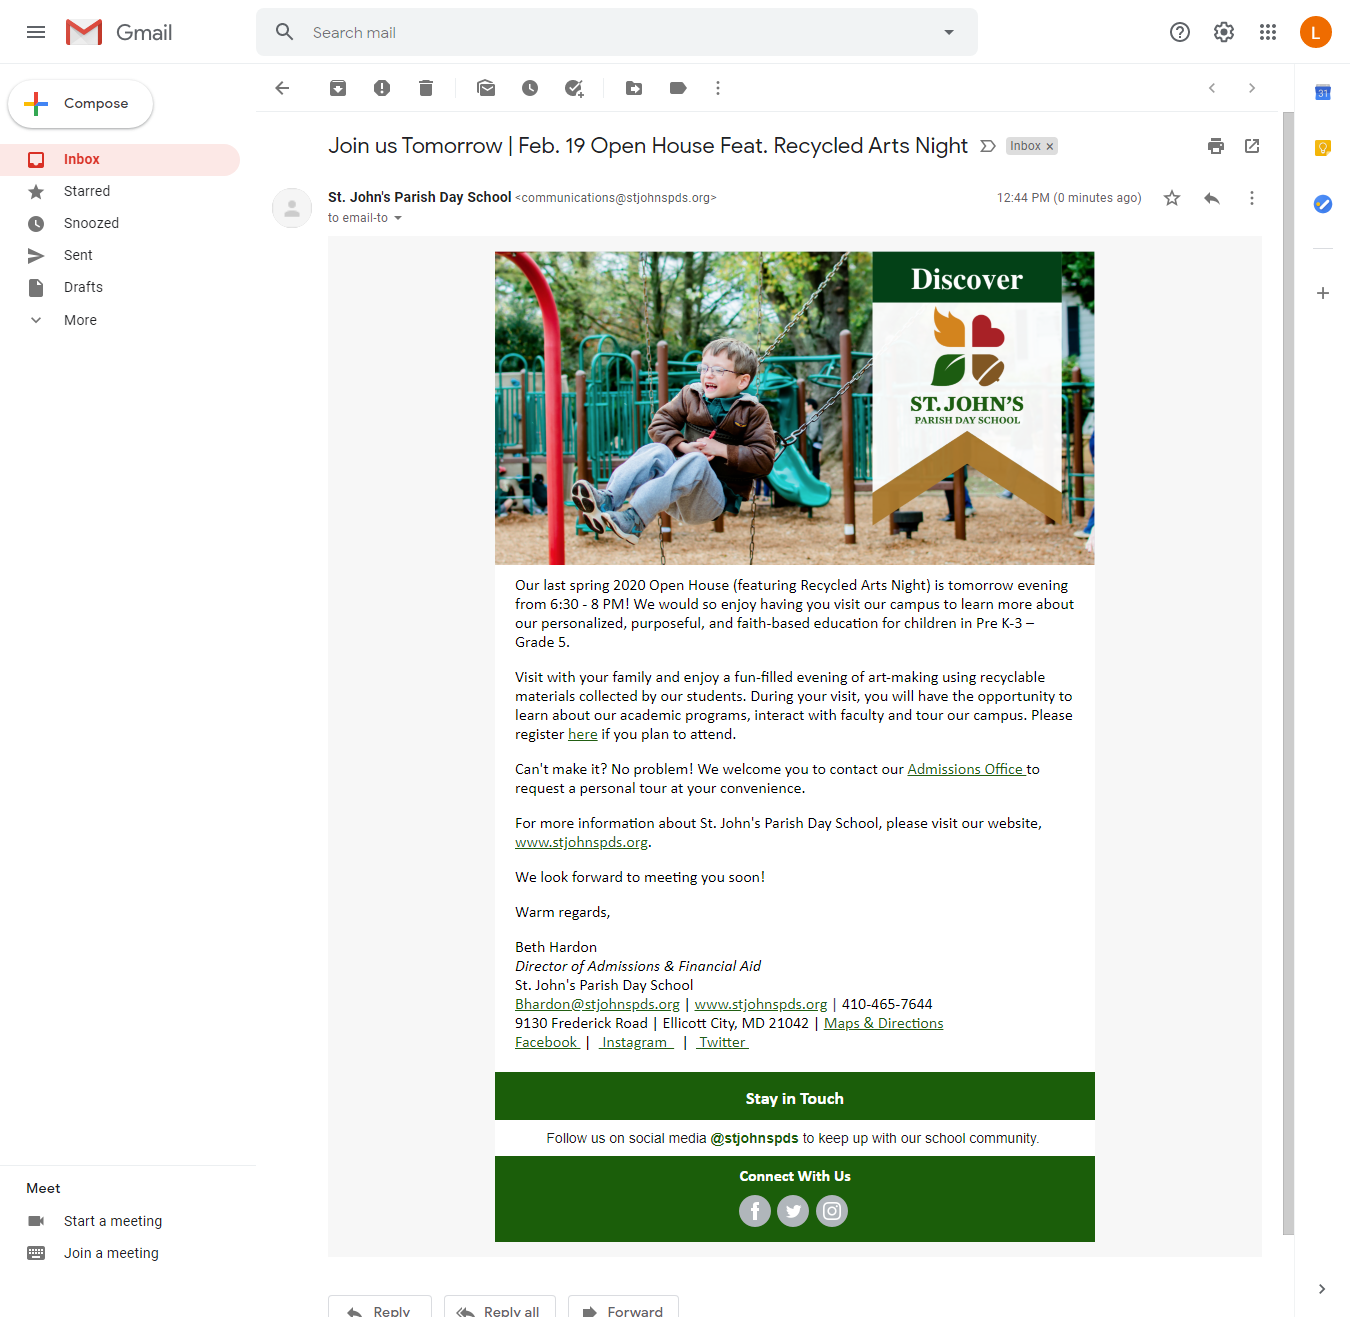The image size is (1350, 1317).
Task: Remove the Inbox label from the email
Action: pyautogui.click(x=1049, y=147)
